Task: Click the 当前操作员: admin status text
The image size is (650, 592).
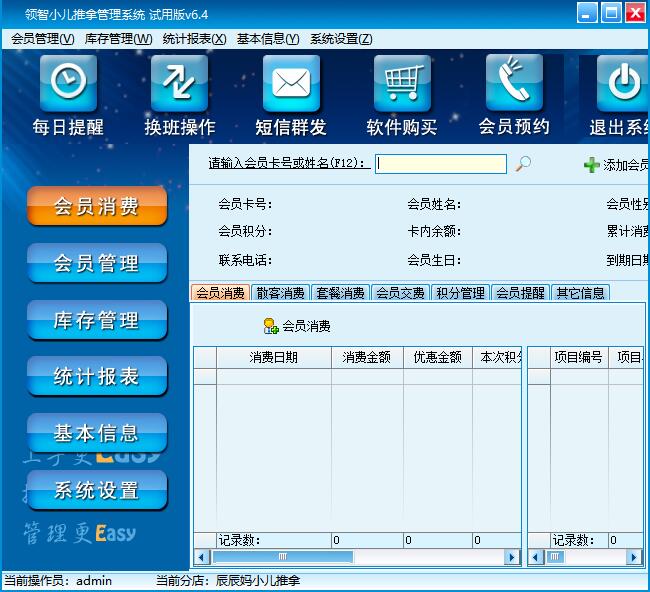Action: (58, 580)
